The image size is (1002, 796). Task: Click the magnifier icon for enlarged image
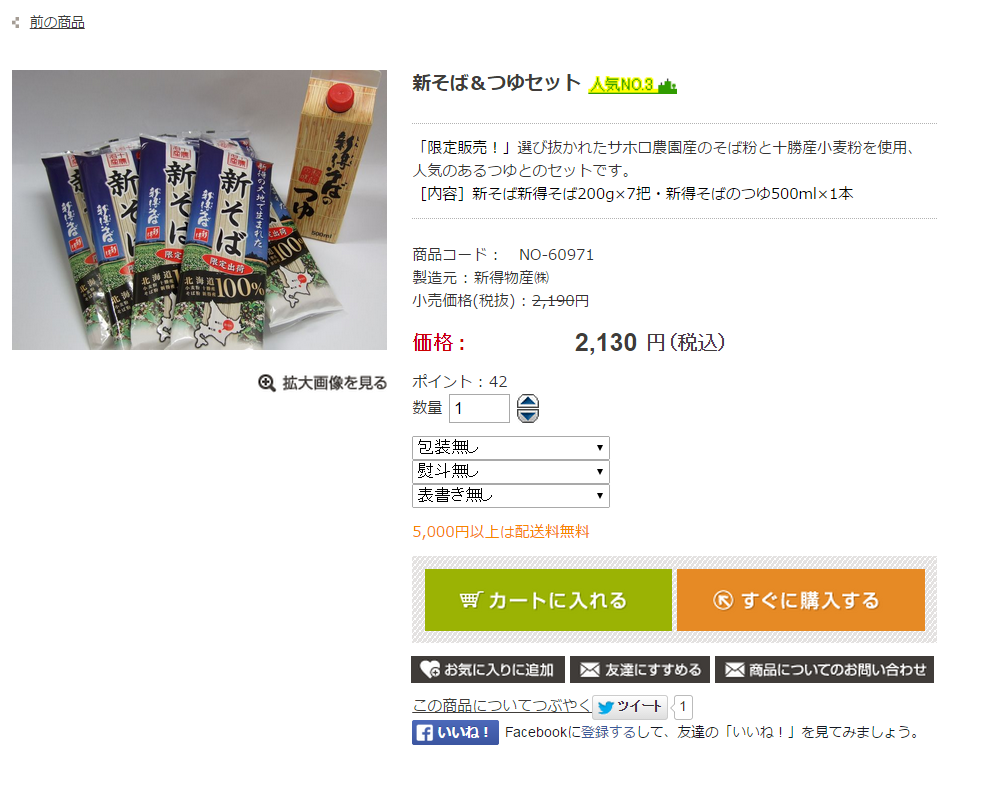[x=266, y=383]
